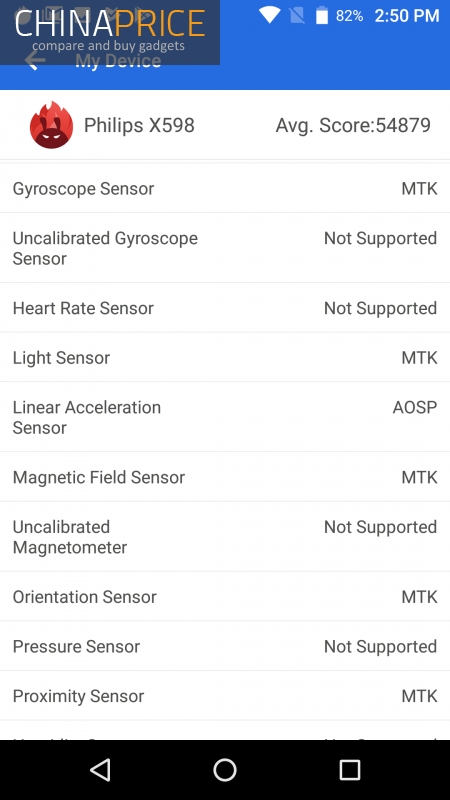Tap the no-SIM status icon
The width and height of the screenshot is (450, 800).
coord(296,15)
